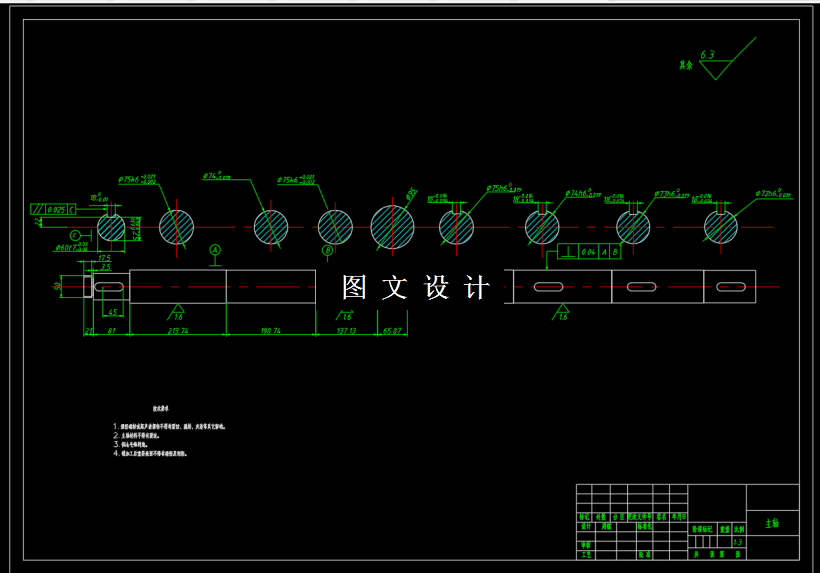Pick the 137.13 dimension value
The width and height of the screenshot is (820, 573).
pyautogui.click(x=346, y=331)
